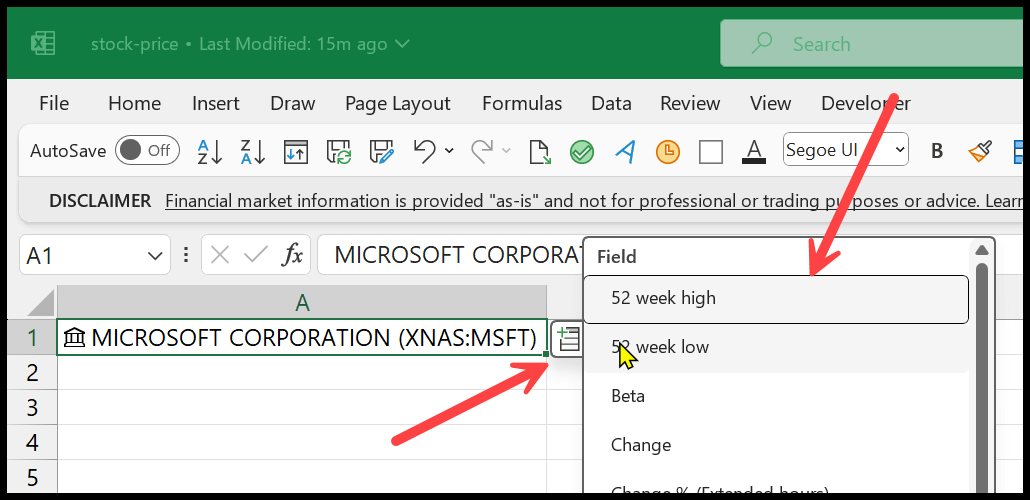Click the Name Box showing A1

tap(95, 255)
